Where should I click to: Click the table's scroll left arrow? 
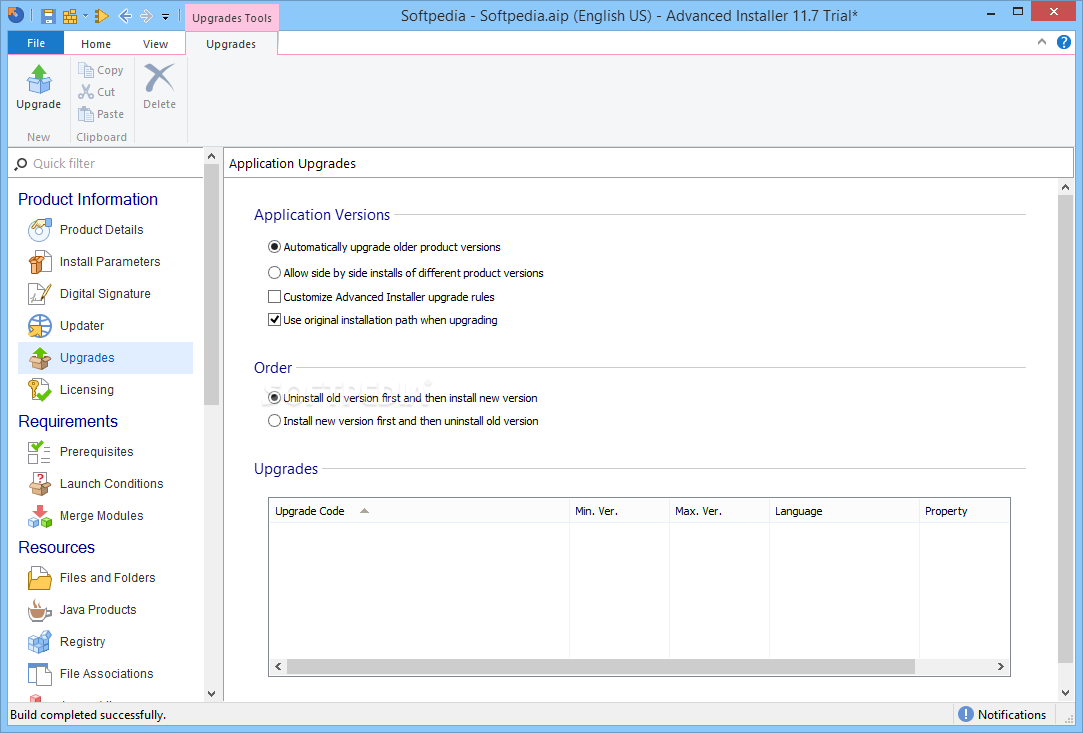[278, 667]
